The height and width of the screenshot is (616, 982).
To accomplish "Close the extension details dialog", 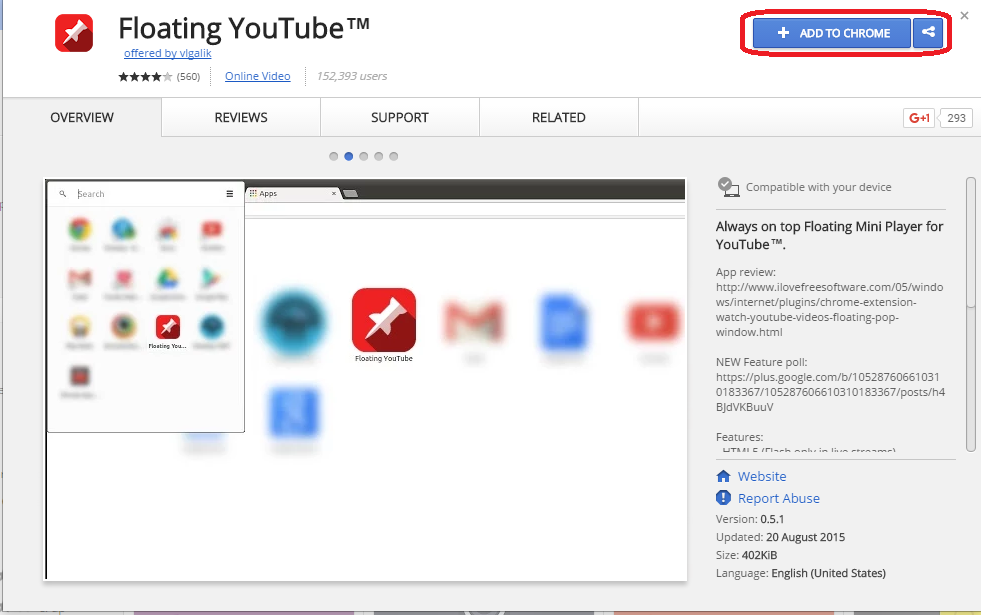I will 964,16.
